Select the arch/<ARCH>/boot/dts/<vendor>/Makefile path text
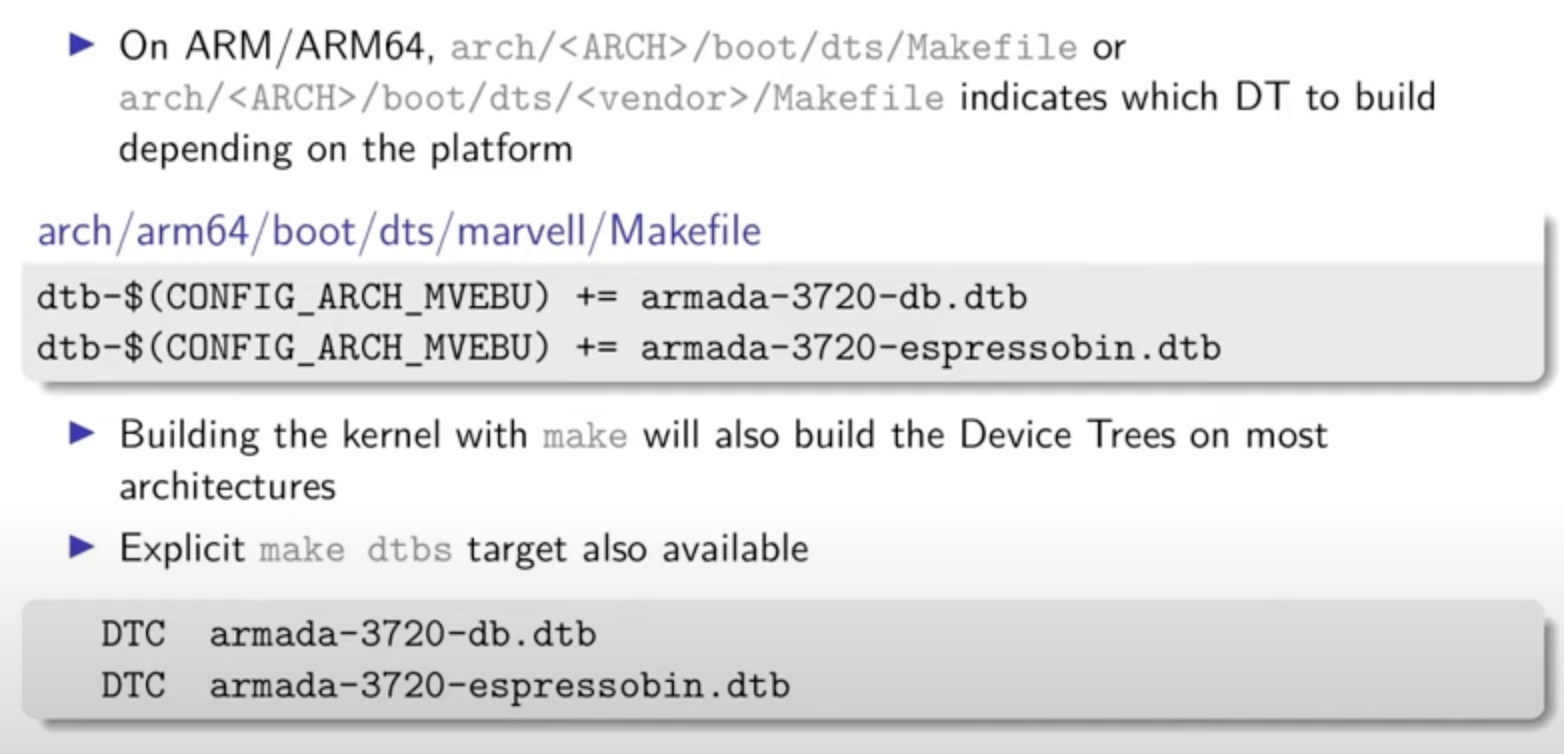 [x=531, y=99]
